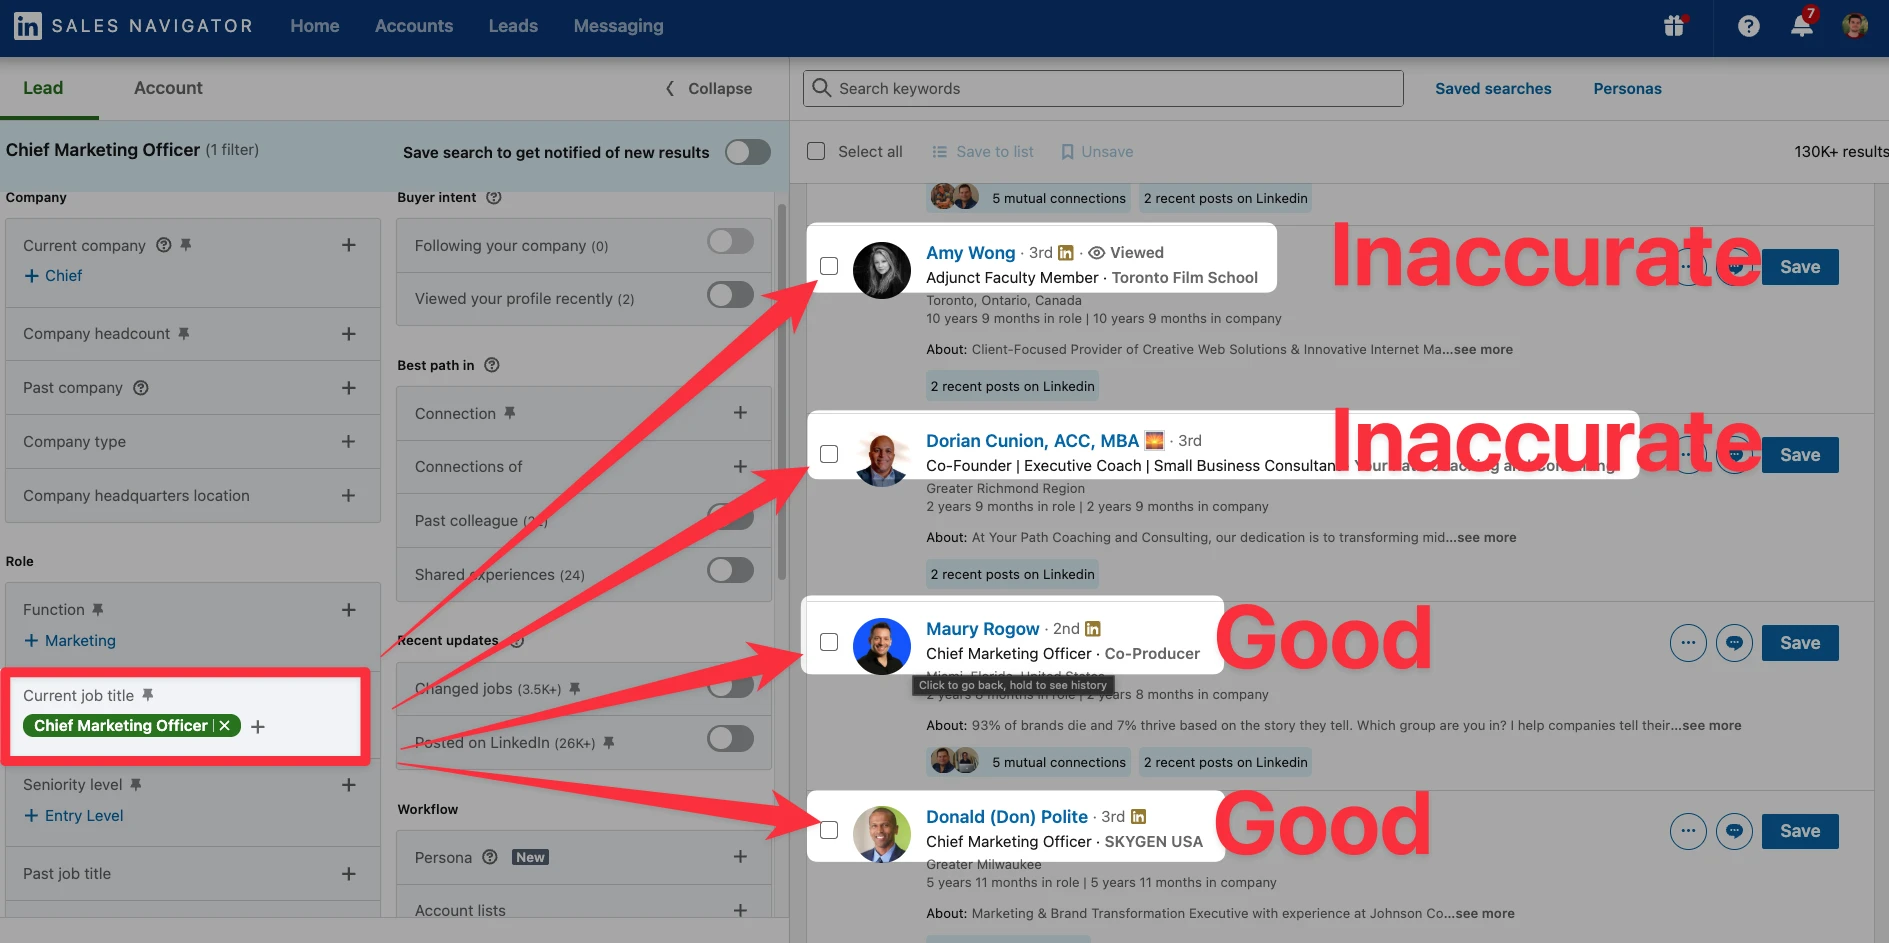
Task: Click the pin icon next to Current job title
Action: (x=148, y=695)
